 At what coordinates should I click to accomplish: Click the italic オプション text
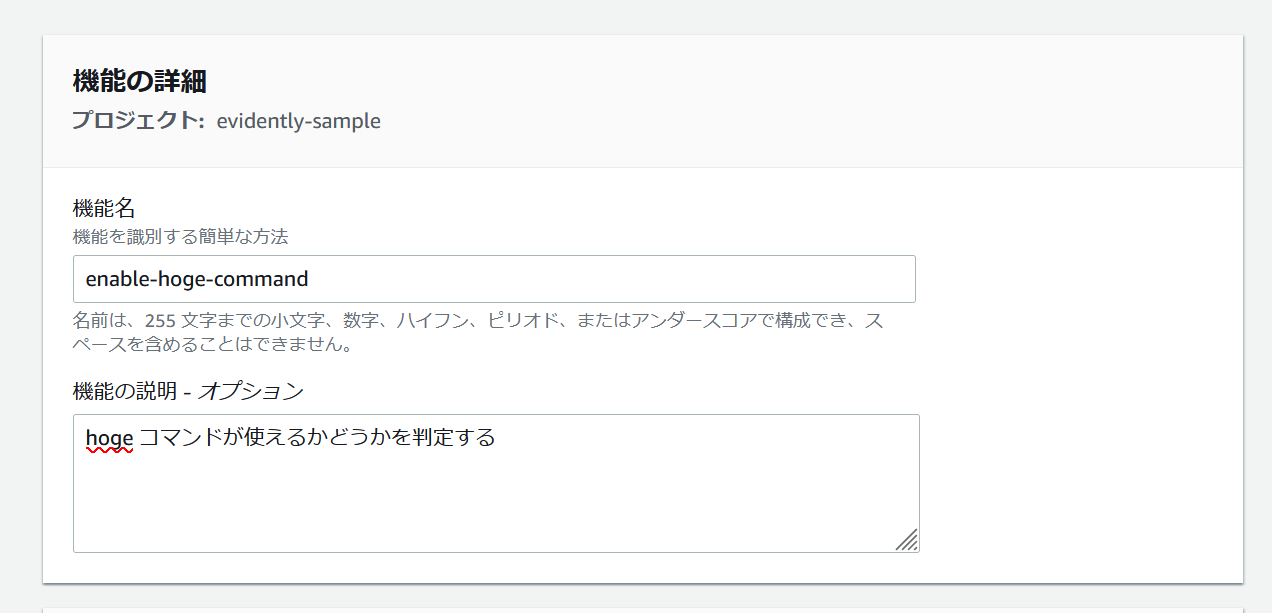pyautogui.click(x=250, y=390)
